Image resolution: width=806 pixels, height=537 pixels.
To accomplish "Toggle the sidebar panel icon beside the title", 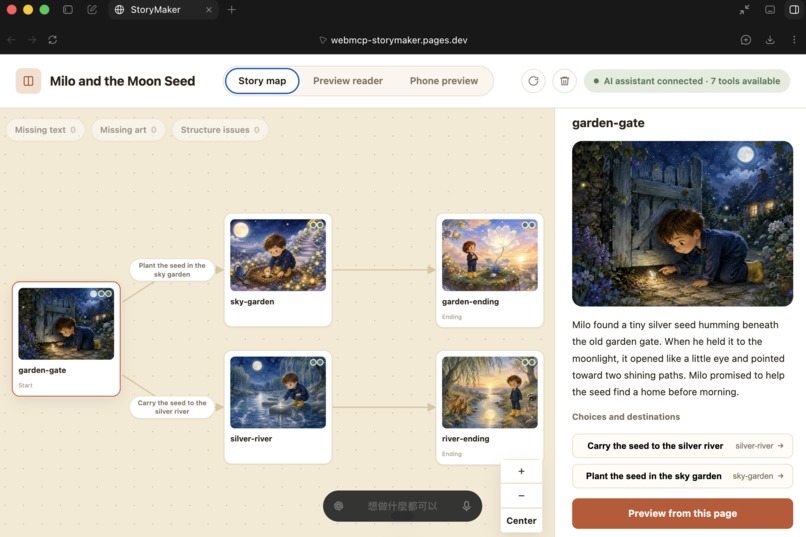I will [28, 81].
